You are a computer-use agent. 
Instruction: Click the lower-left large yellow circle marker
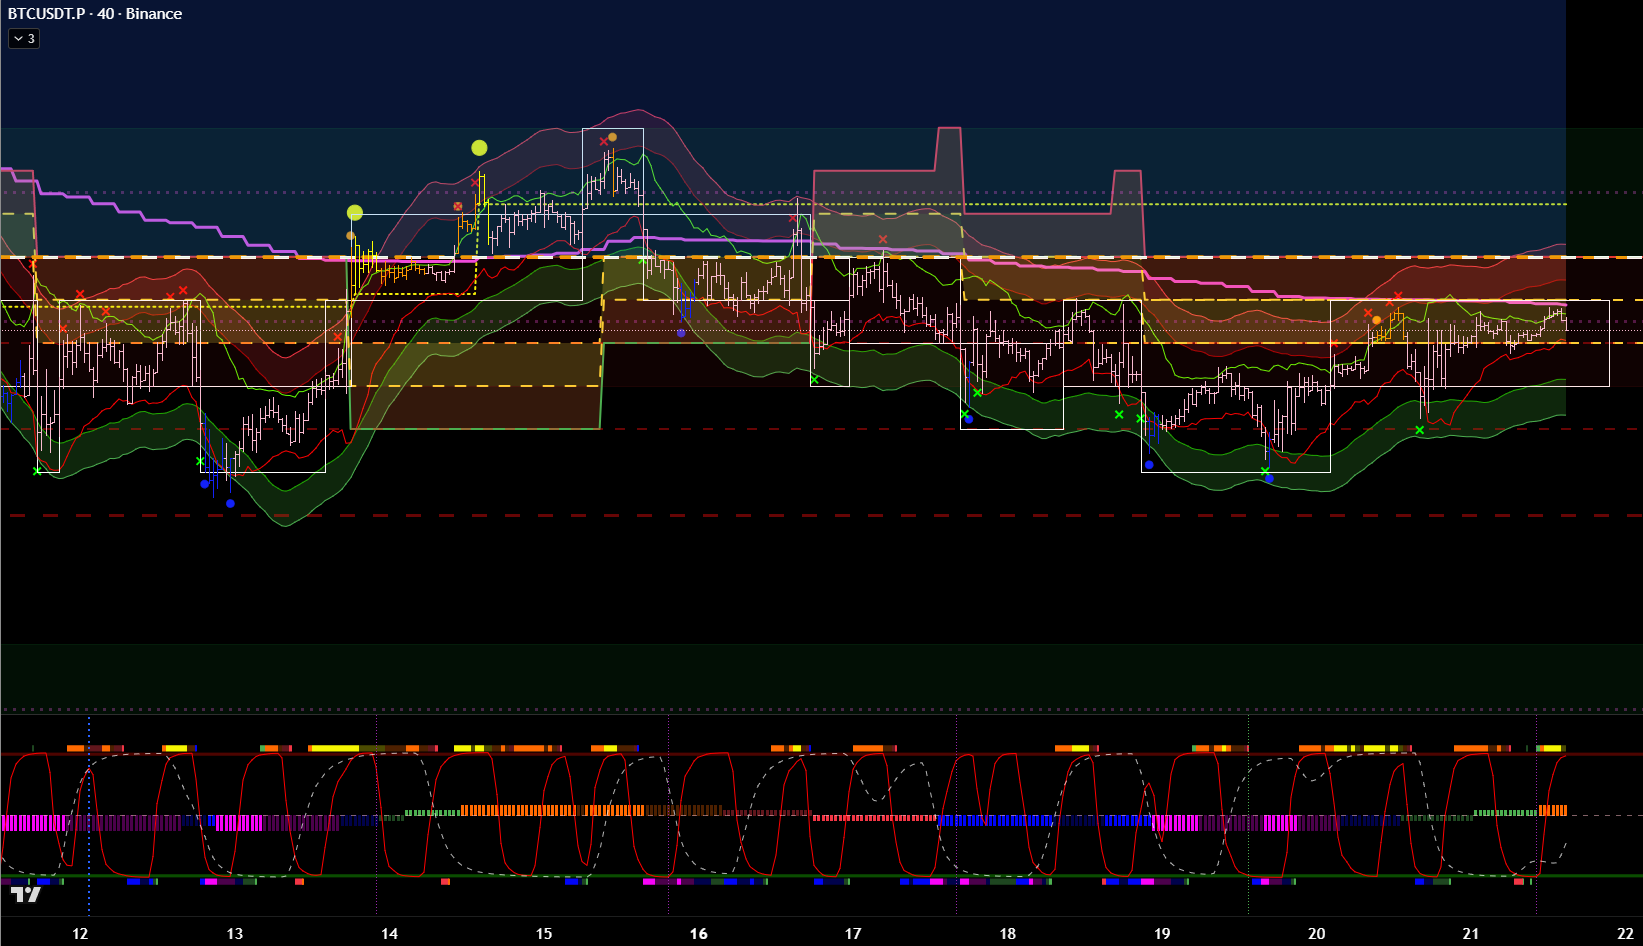tap(355, 212)
